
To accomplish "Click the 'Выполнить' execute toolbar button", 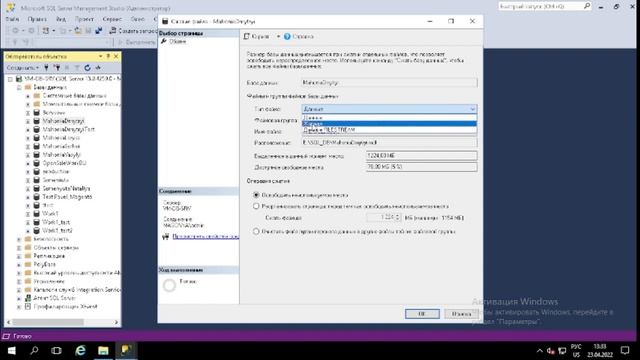I will (x=136, y=42).
